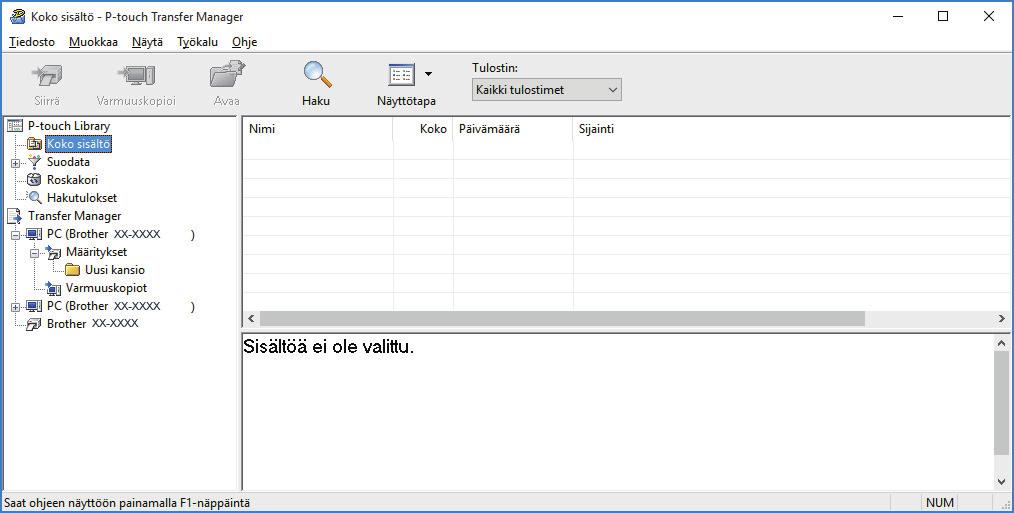The image size is (1014, 513).
Task: Click the preview pane scroll down arrow
Action: point(1001,481)
